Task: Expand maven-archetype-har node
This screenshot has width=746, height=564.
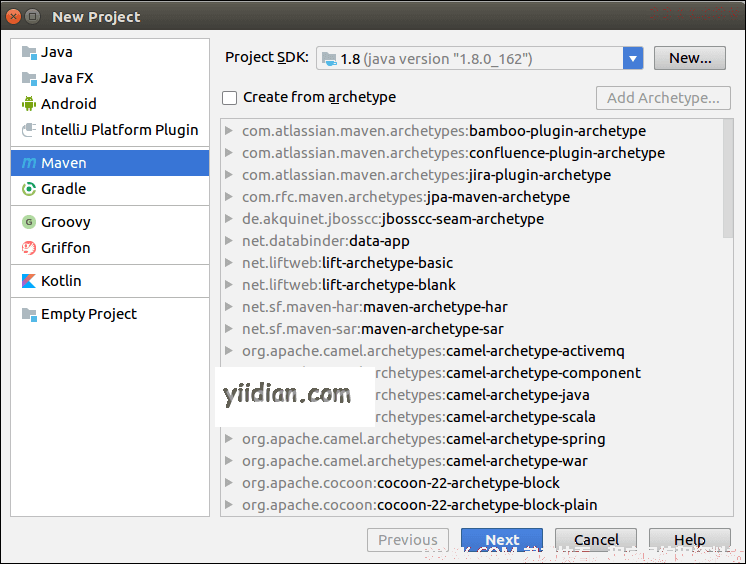Action: (x=229, y=307)
